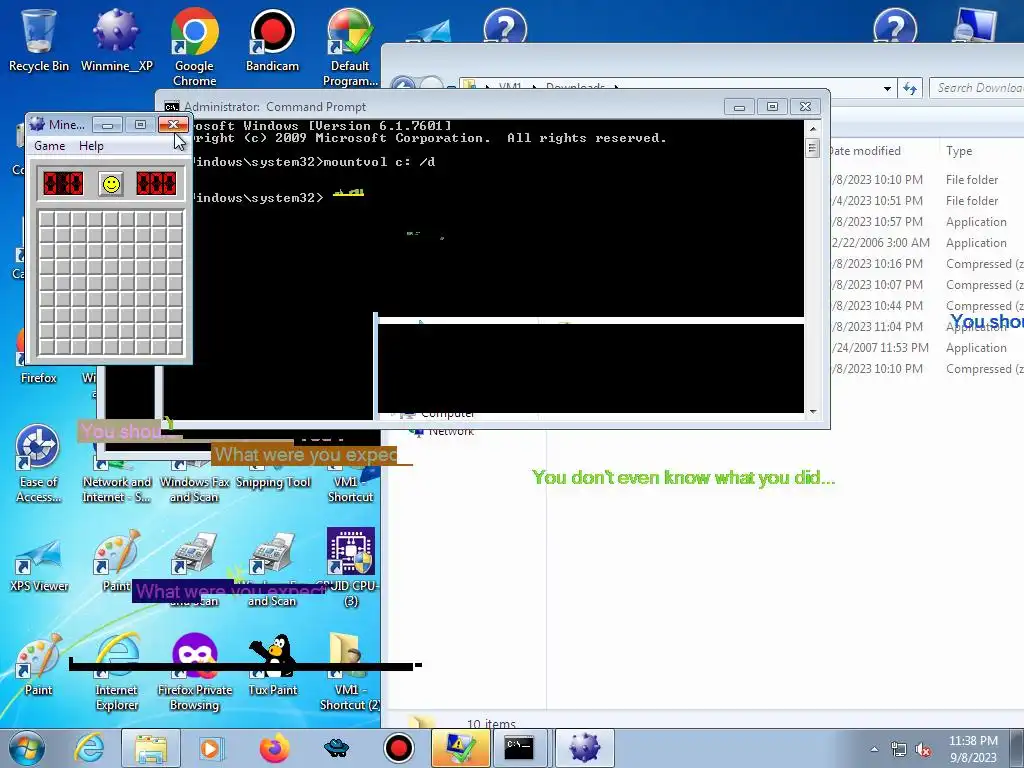Click the Command Prompt scrollbar thumb
1024x768 pixels.
click(x=812, y=148)
